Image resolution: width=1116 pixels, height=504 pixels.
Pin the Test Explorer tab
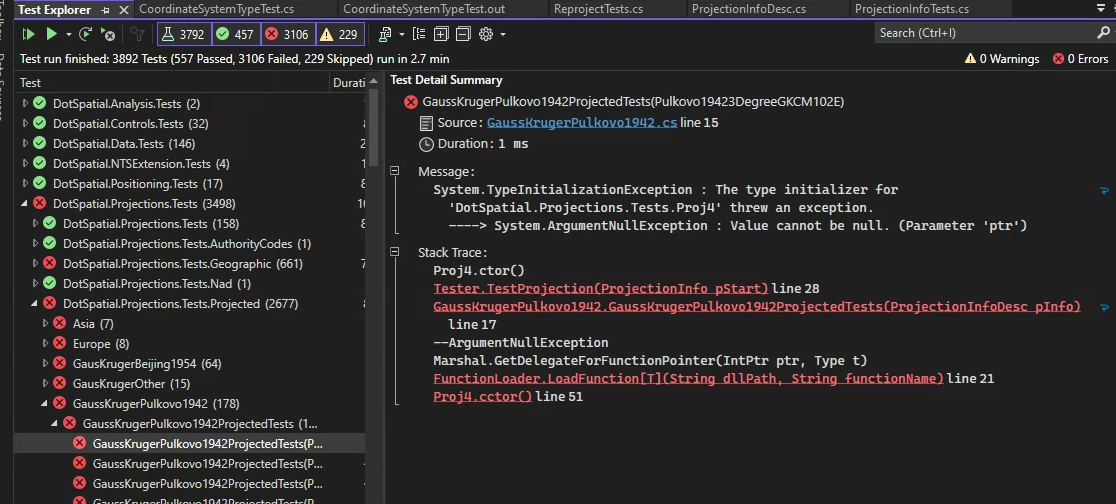point(105,10)
